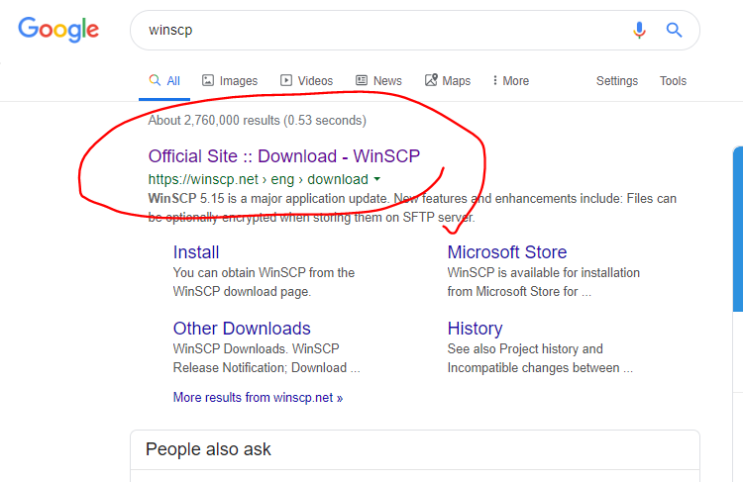This screenshot has width=743, height=482.
Task: Select the All search tab
Action: (164, 81)
